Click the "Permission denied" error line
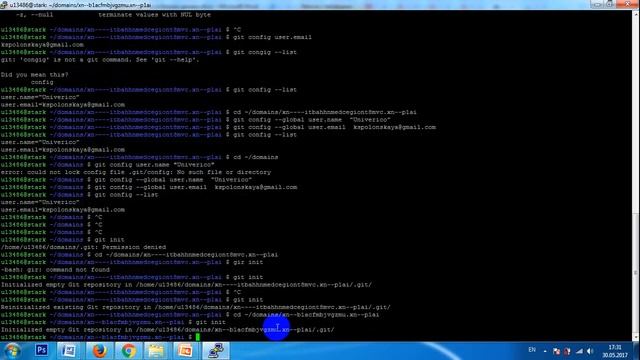640x360 pixels. coord(83,247)
